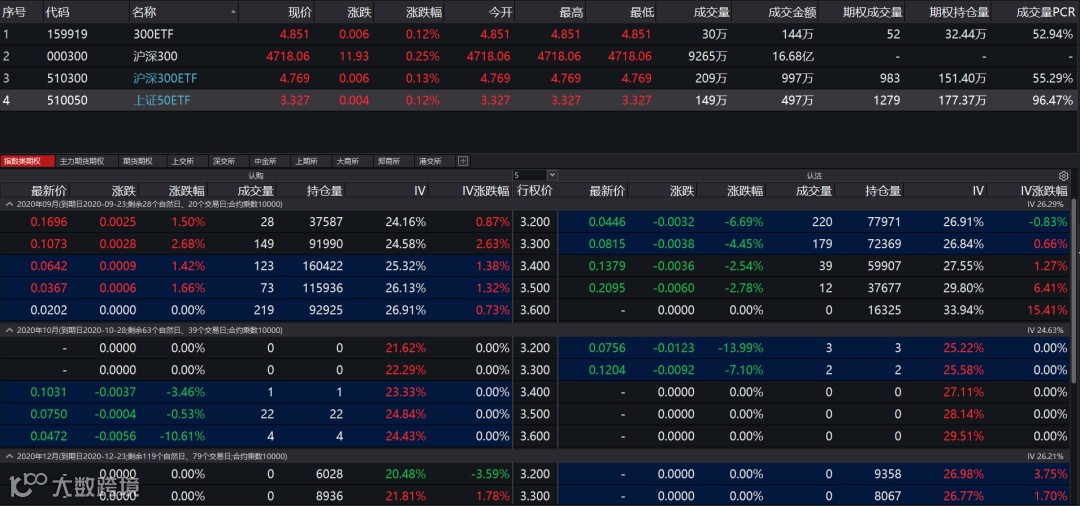The image size is (1080, 506).
Task: Open the 上期所 tab
Action: coord(306,161)
